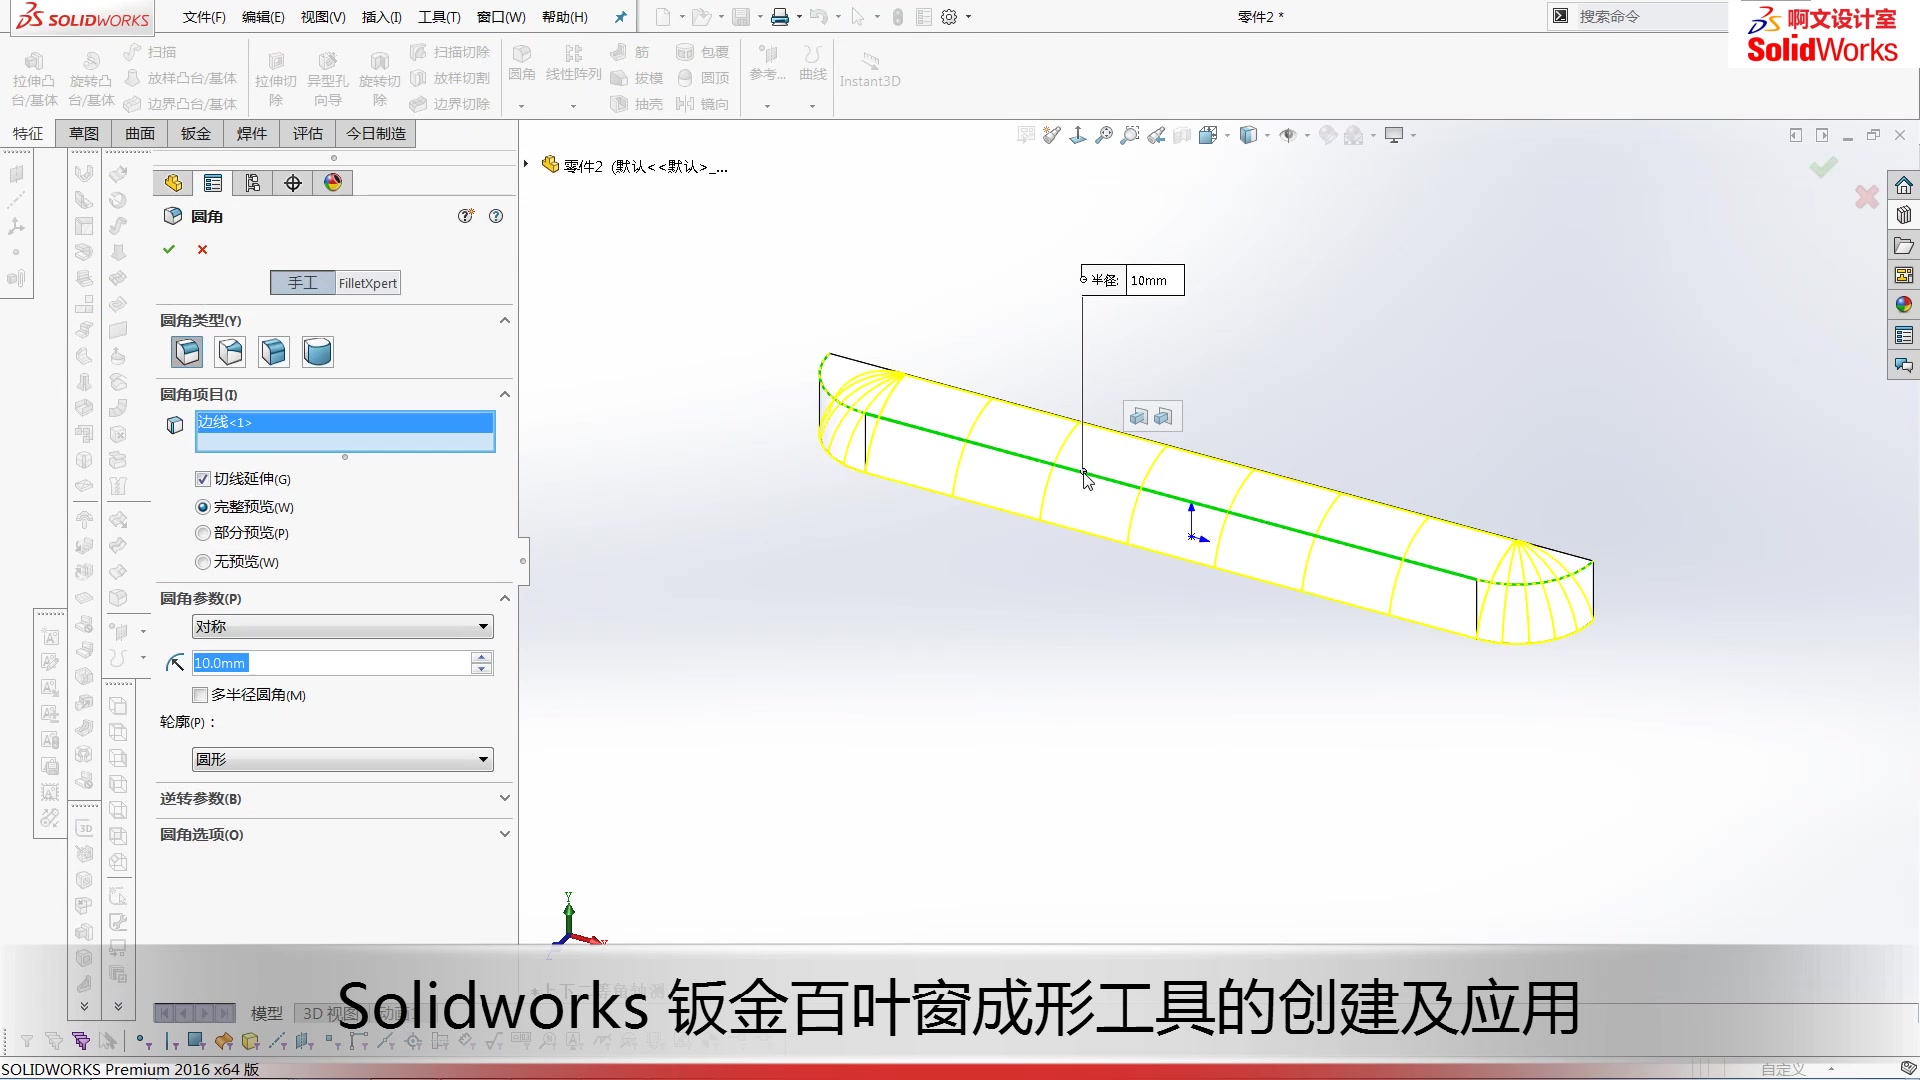Expand the 逆转参数(B) section
The height and width of the screenshot is (1080, 1920).
(x=505, y=798)
